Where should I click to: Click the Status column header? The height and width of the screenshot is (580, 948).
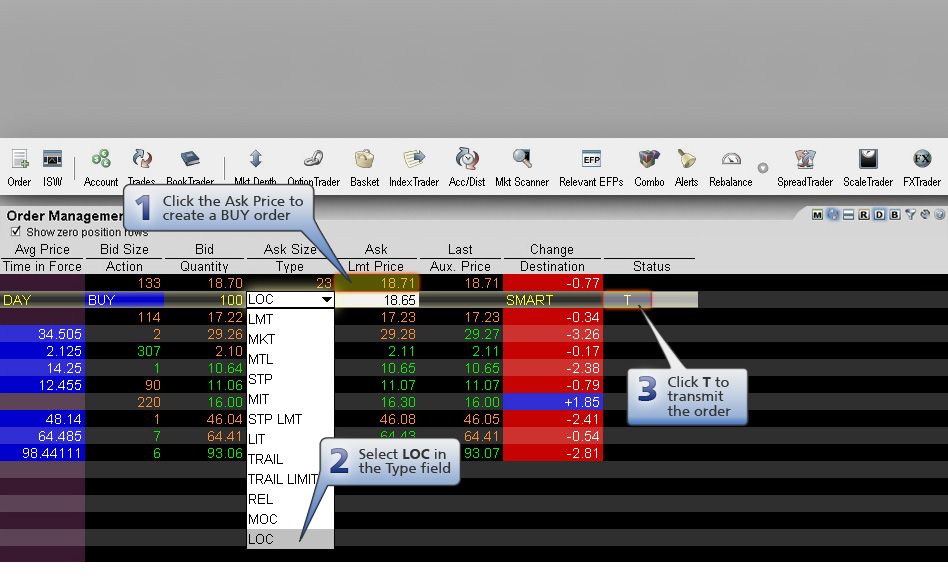pyautogui.click(x=651, y=266)
